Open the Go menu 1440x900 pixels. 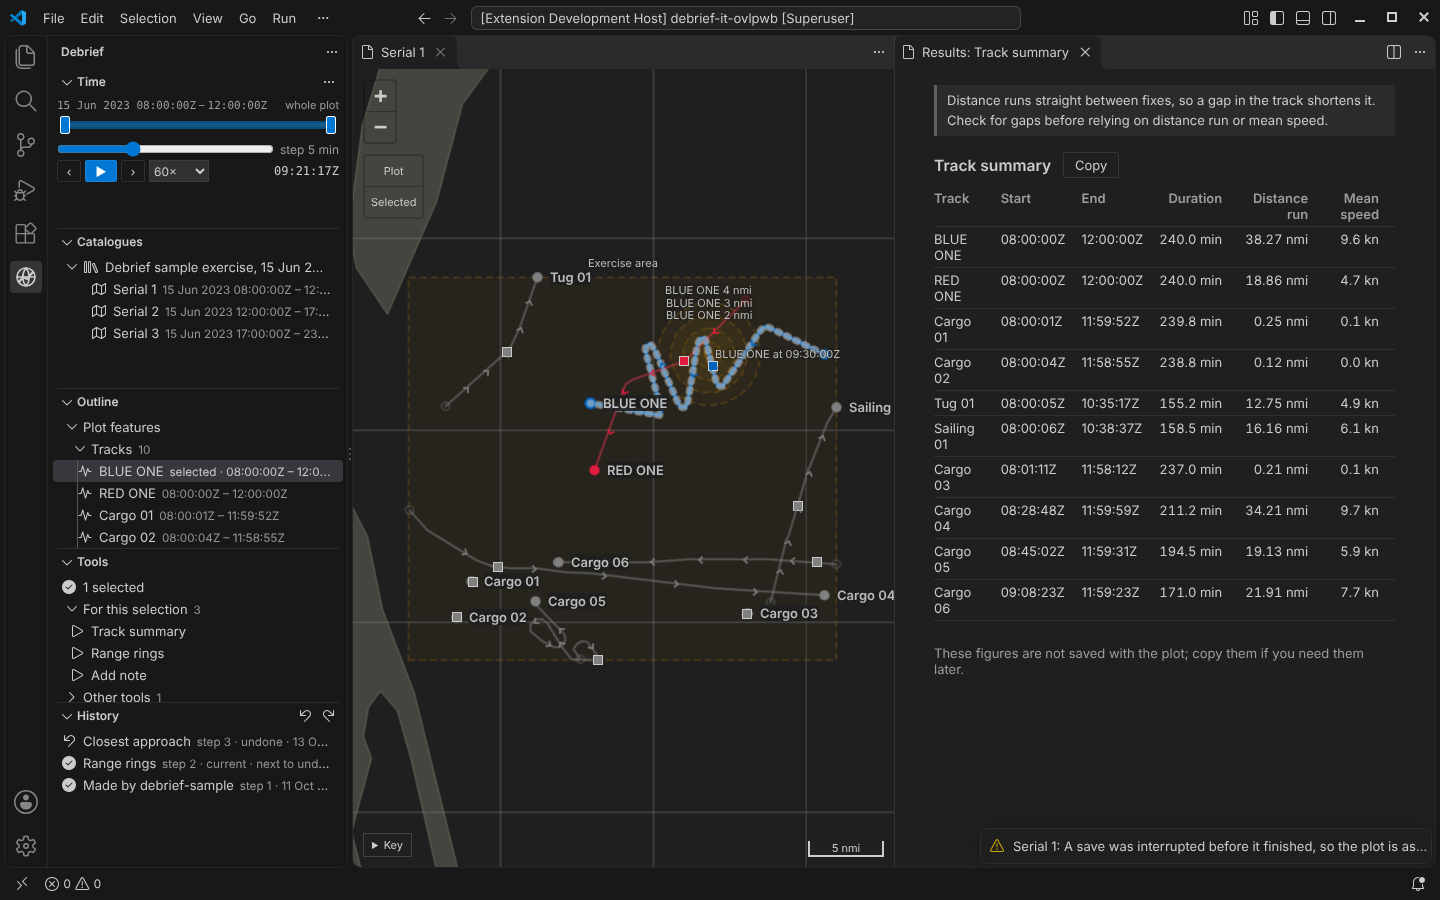click(248, 18)
